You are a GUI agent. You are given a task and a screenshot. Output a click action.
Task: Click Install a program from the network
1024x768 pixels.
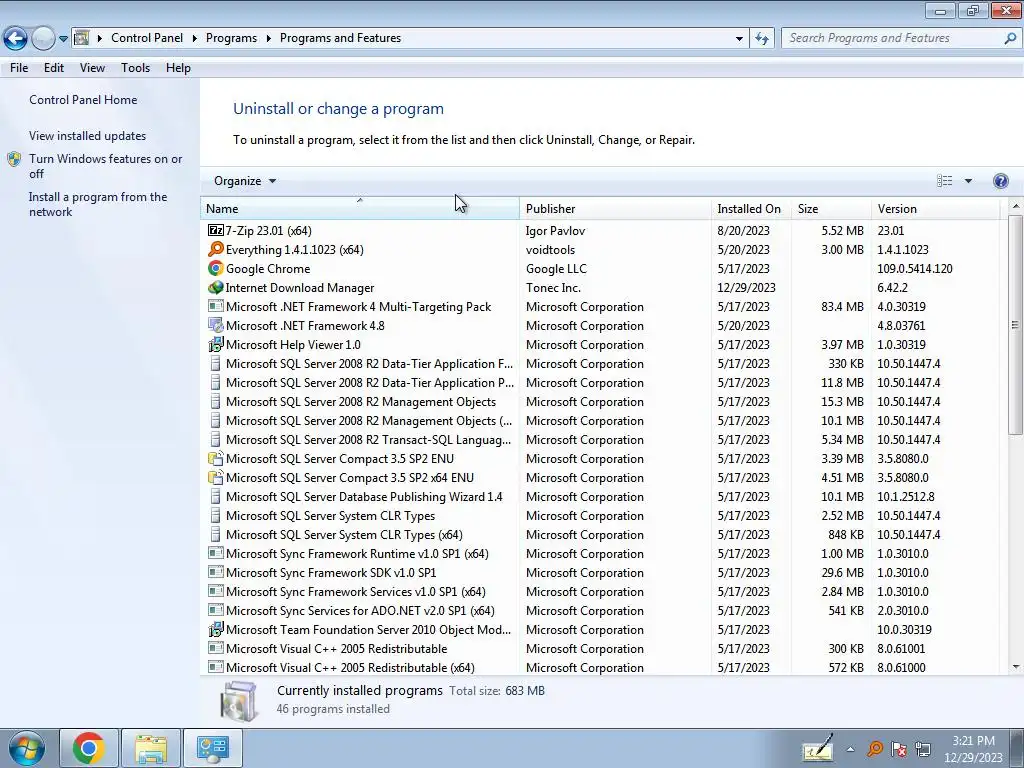click(x=98, y=204)
